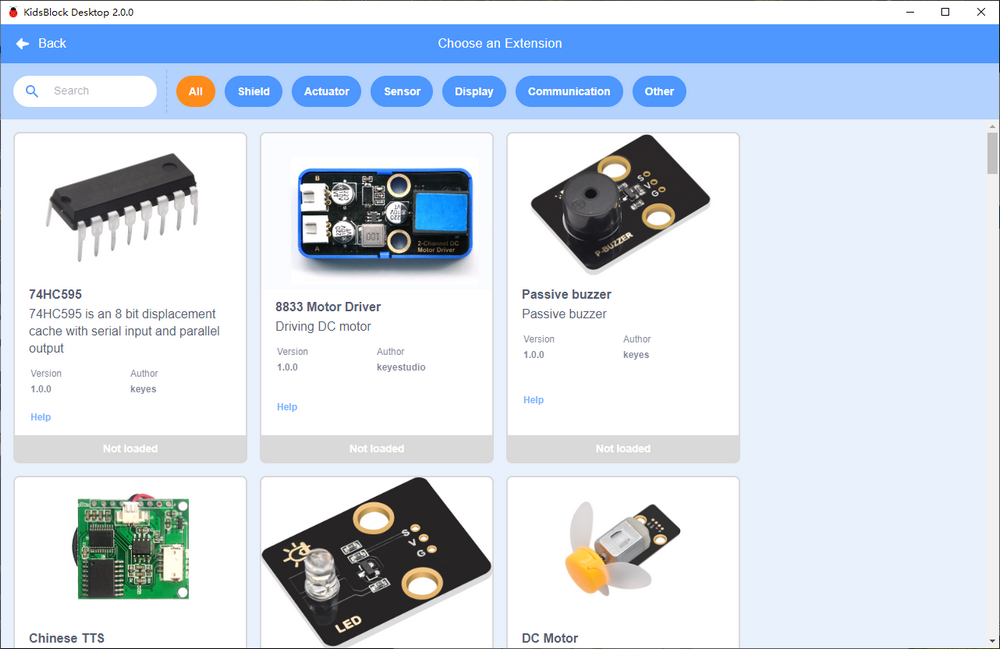1000x649 pixels.
Task: Click the back arrow icon
Action: (x=22, y=43)
